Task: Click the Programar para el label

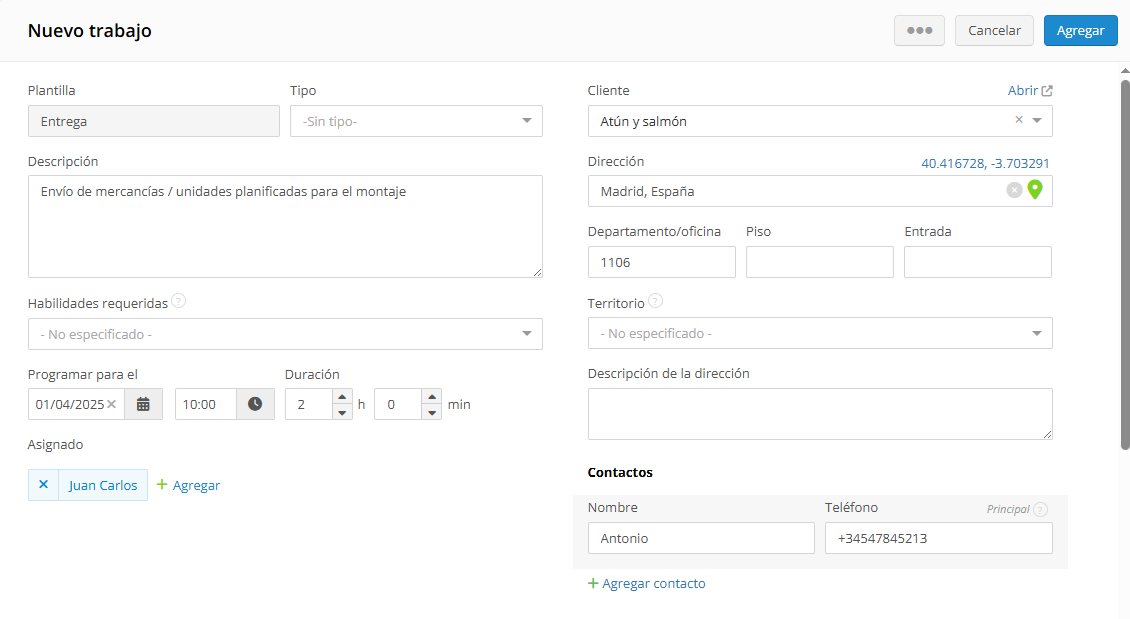Action: [83, 375]
